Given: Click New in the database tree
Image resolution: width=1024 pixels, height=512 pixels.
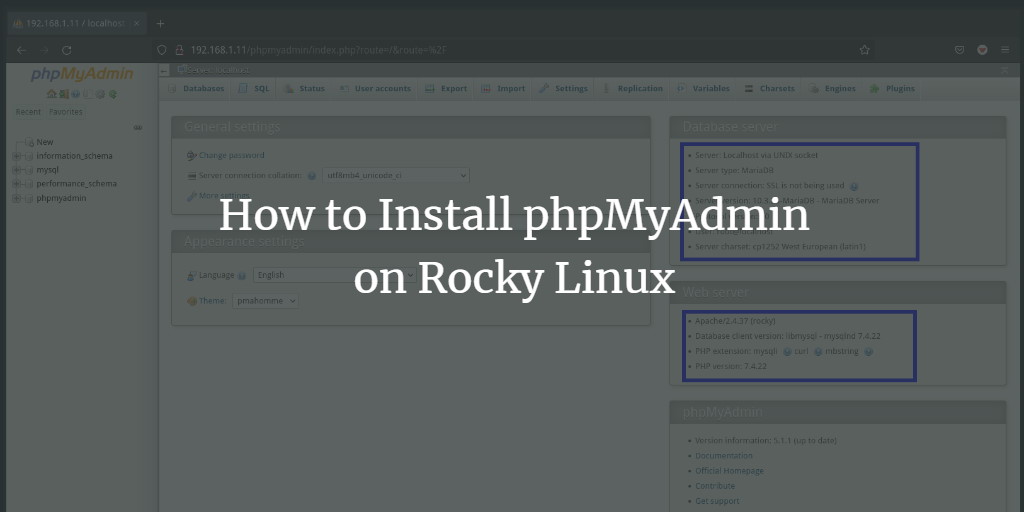Looking at the screenshot, I should coord(45,142).
